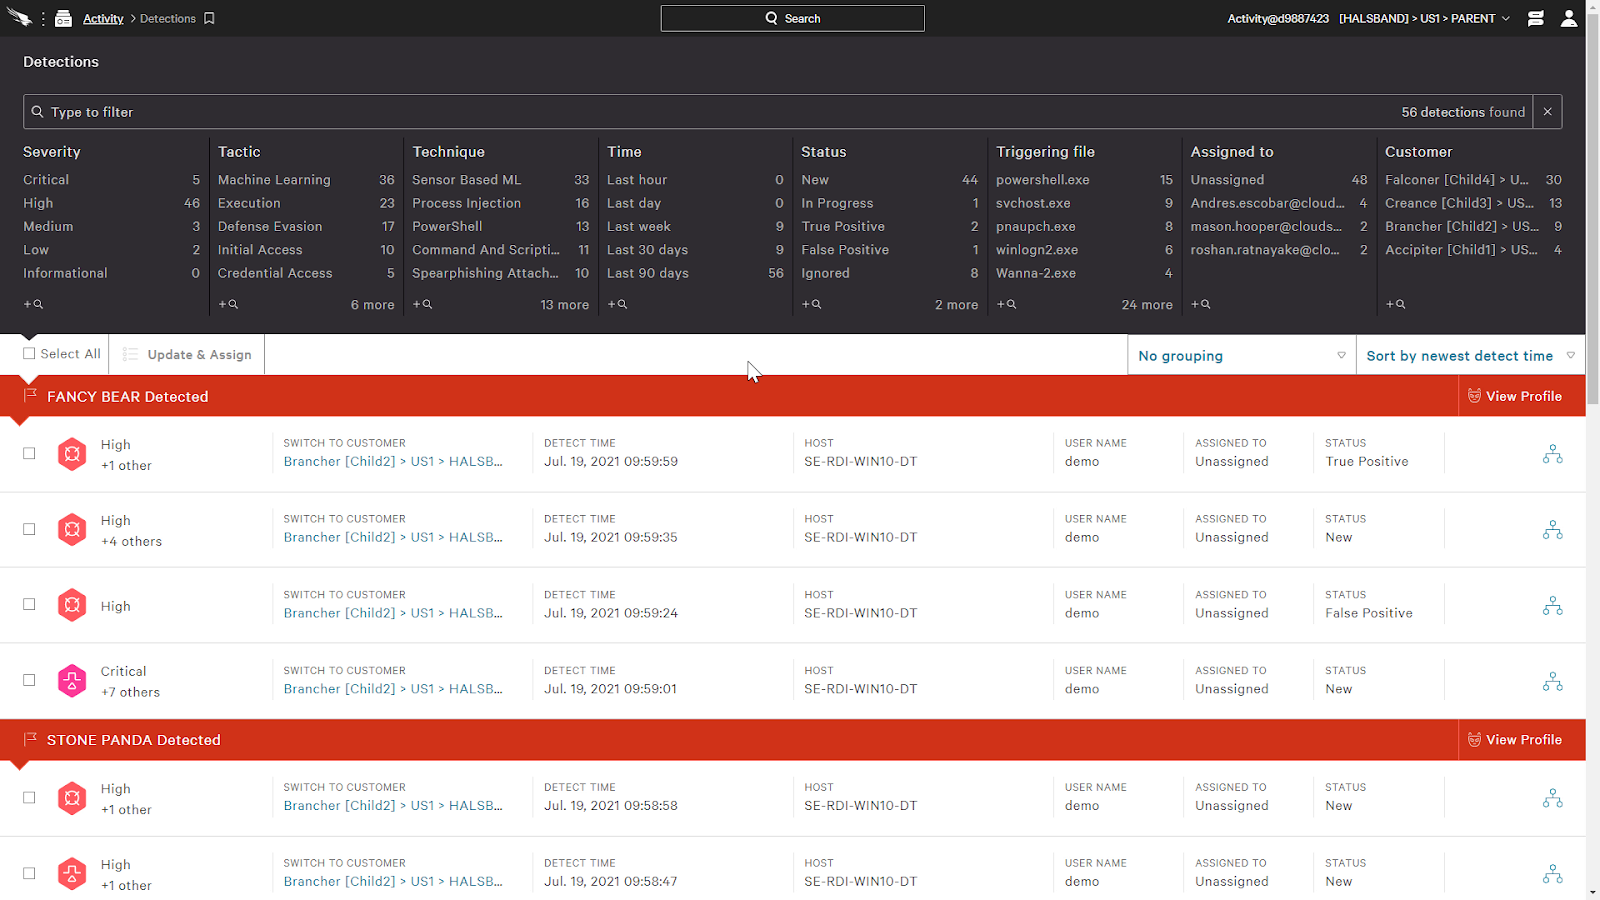
Task: Click the flag icon on the STONE PANDA banner
Action: pyautogui.click(x=28, y=740)
